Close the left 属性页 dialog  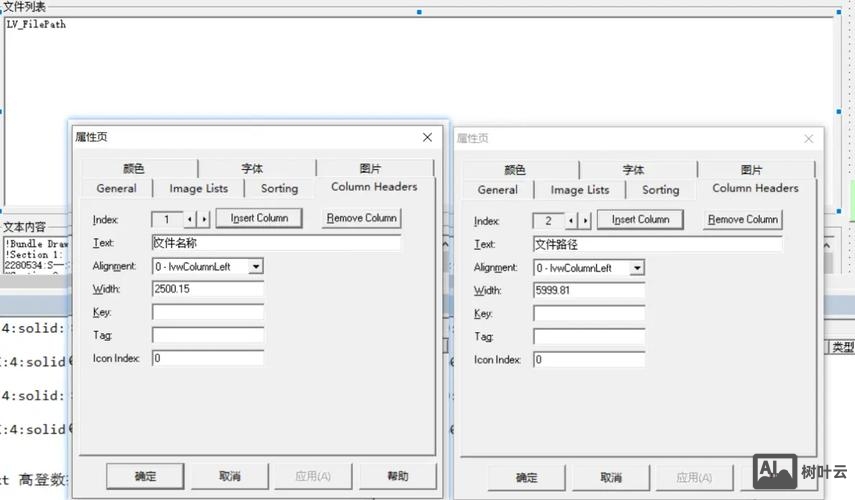pyautogui.click(x=427, y=137)
